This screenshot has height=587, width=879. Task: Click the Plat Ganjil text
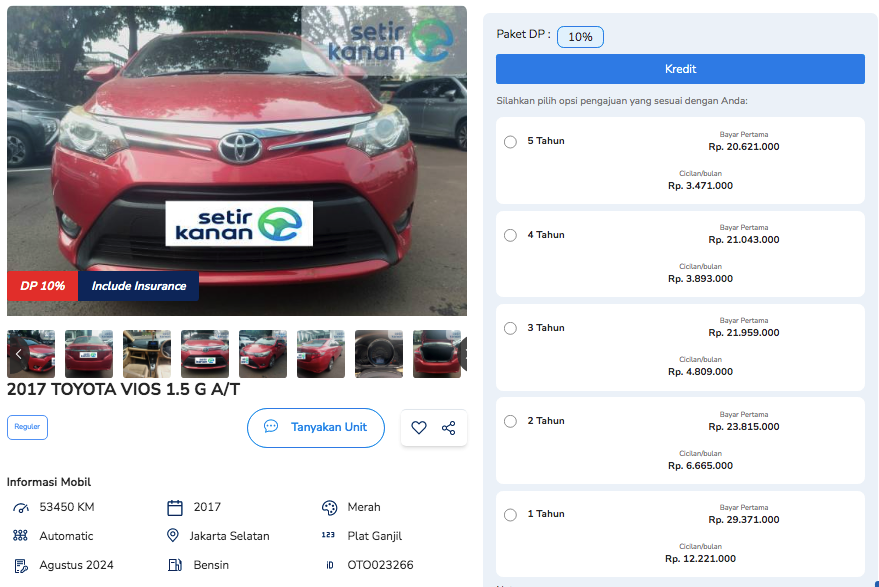click(374, 537)
